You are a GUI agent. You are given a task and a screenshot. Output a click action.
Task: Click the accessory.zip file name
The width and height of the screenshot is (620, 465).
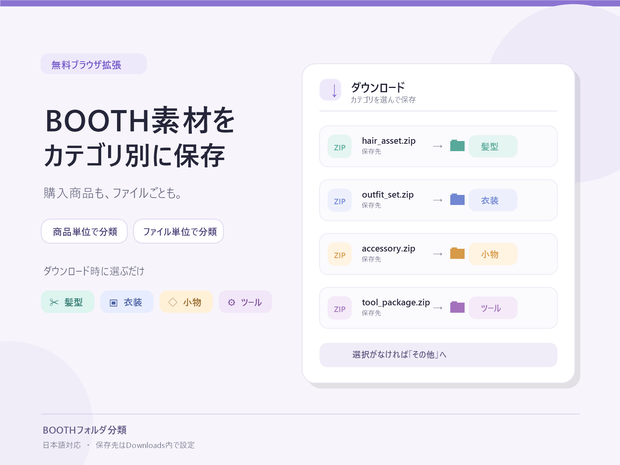[x=388, y=249]
